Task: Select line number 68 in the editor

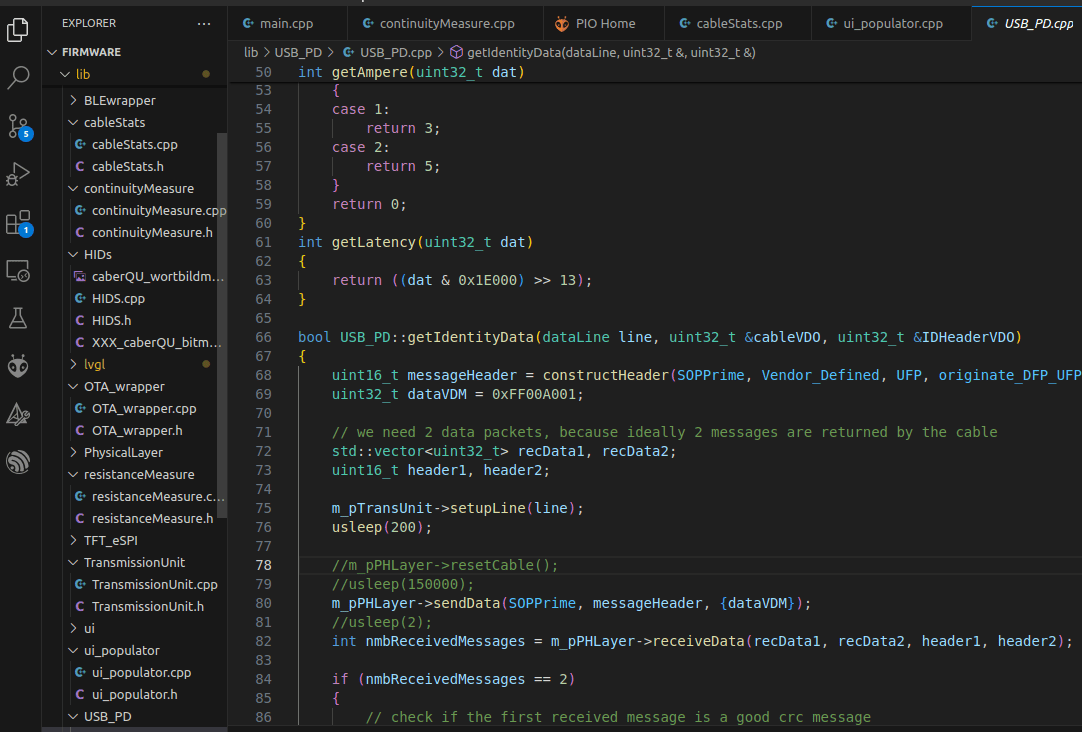Action: [x=263, y=374]
